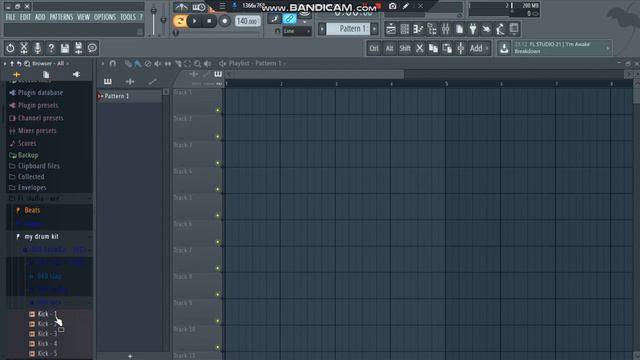Click the main volume slider
Image resolution: width=640 pixels, height=360 pixels.
(153, 20)
